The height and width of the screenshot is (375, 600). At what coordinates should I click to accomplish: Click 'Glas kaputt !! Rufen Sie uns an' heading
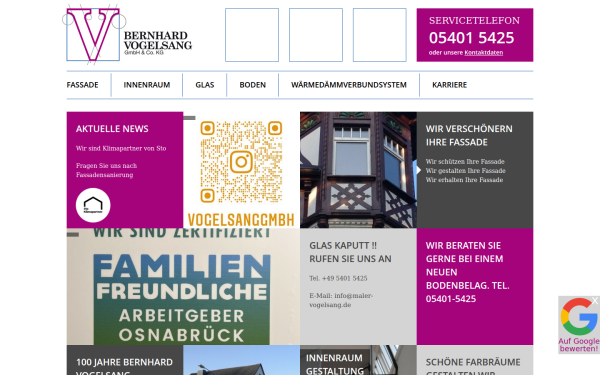click(350, 252)
